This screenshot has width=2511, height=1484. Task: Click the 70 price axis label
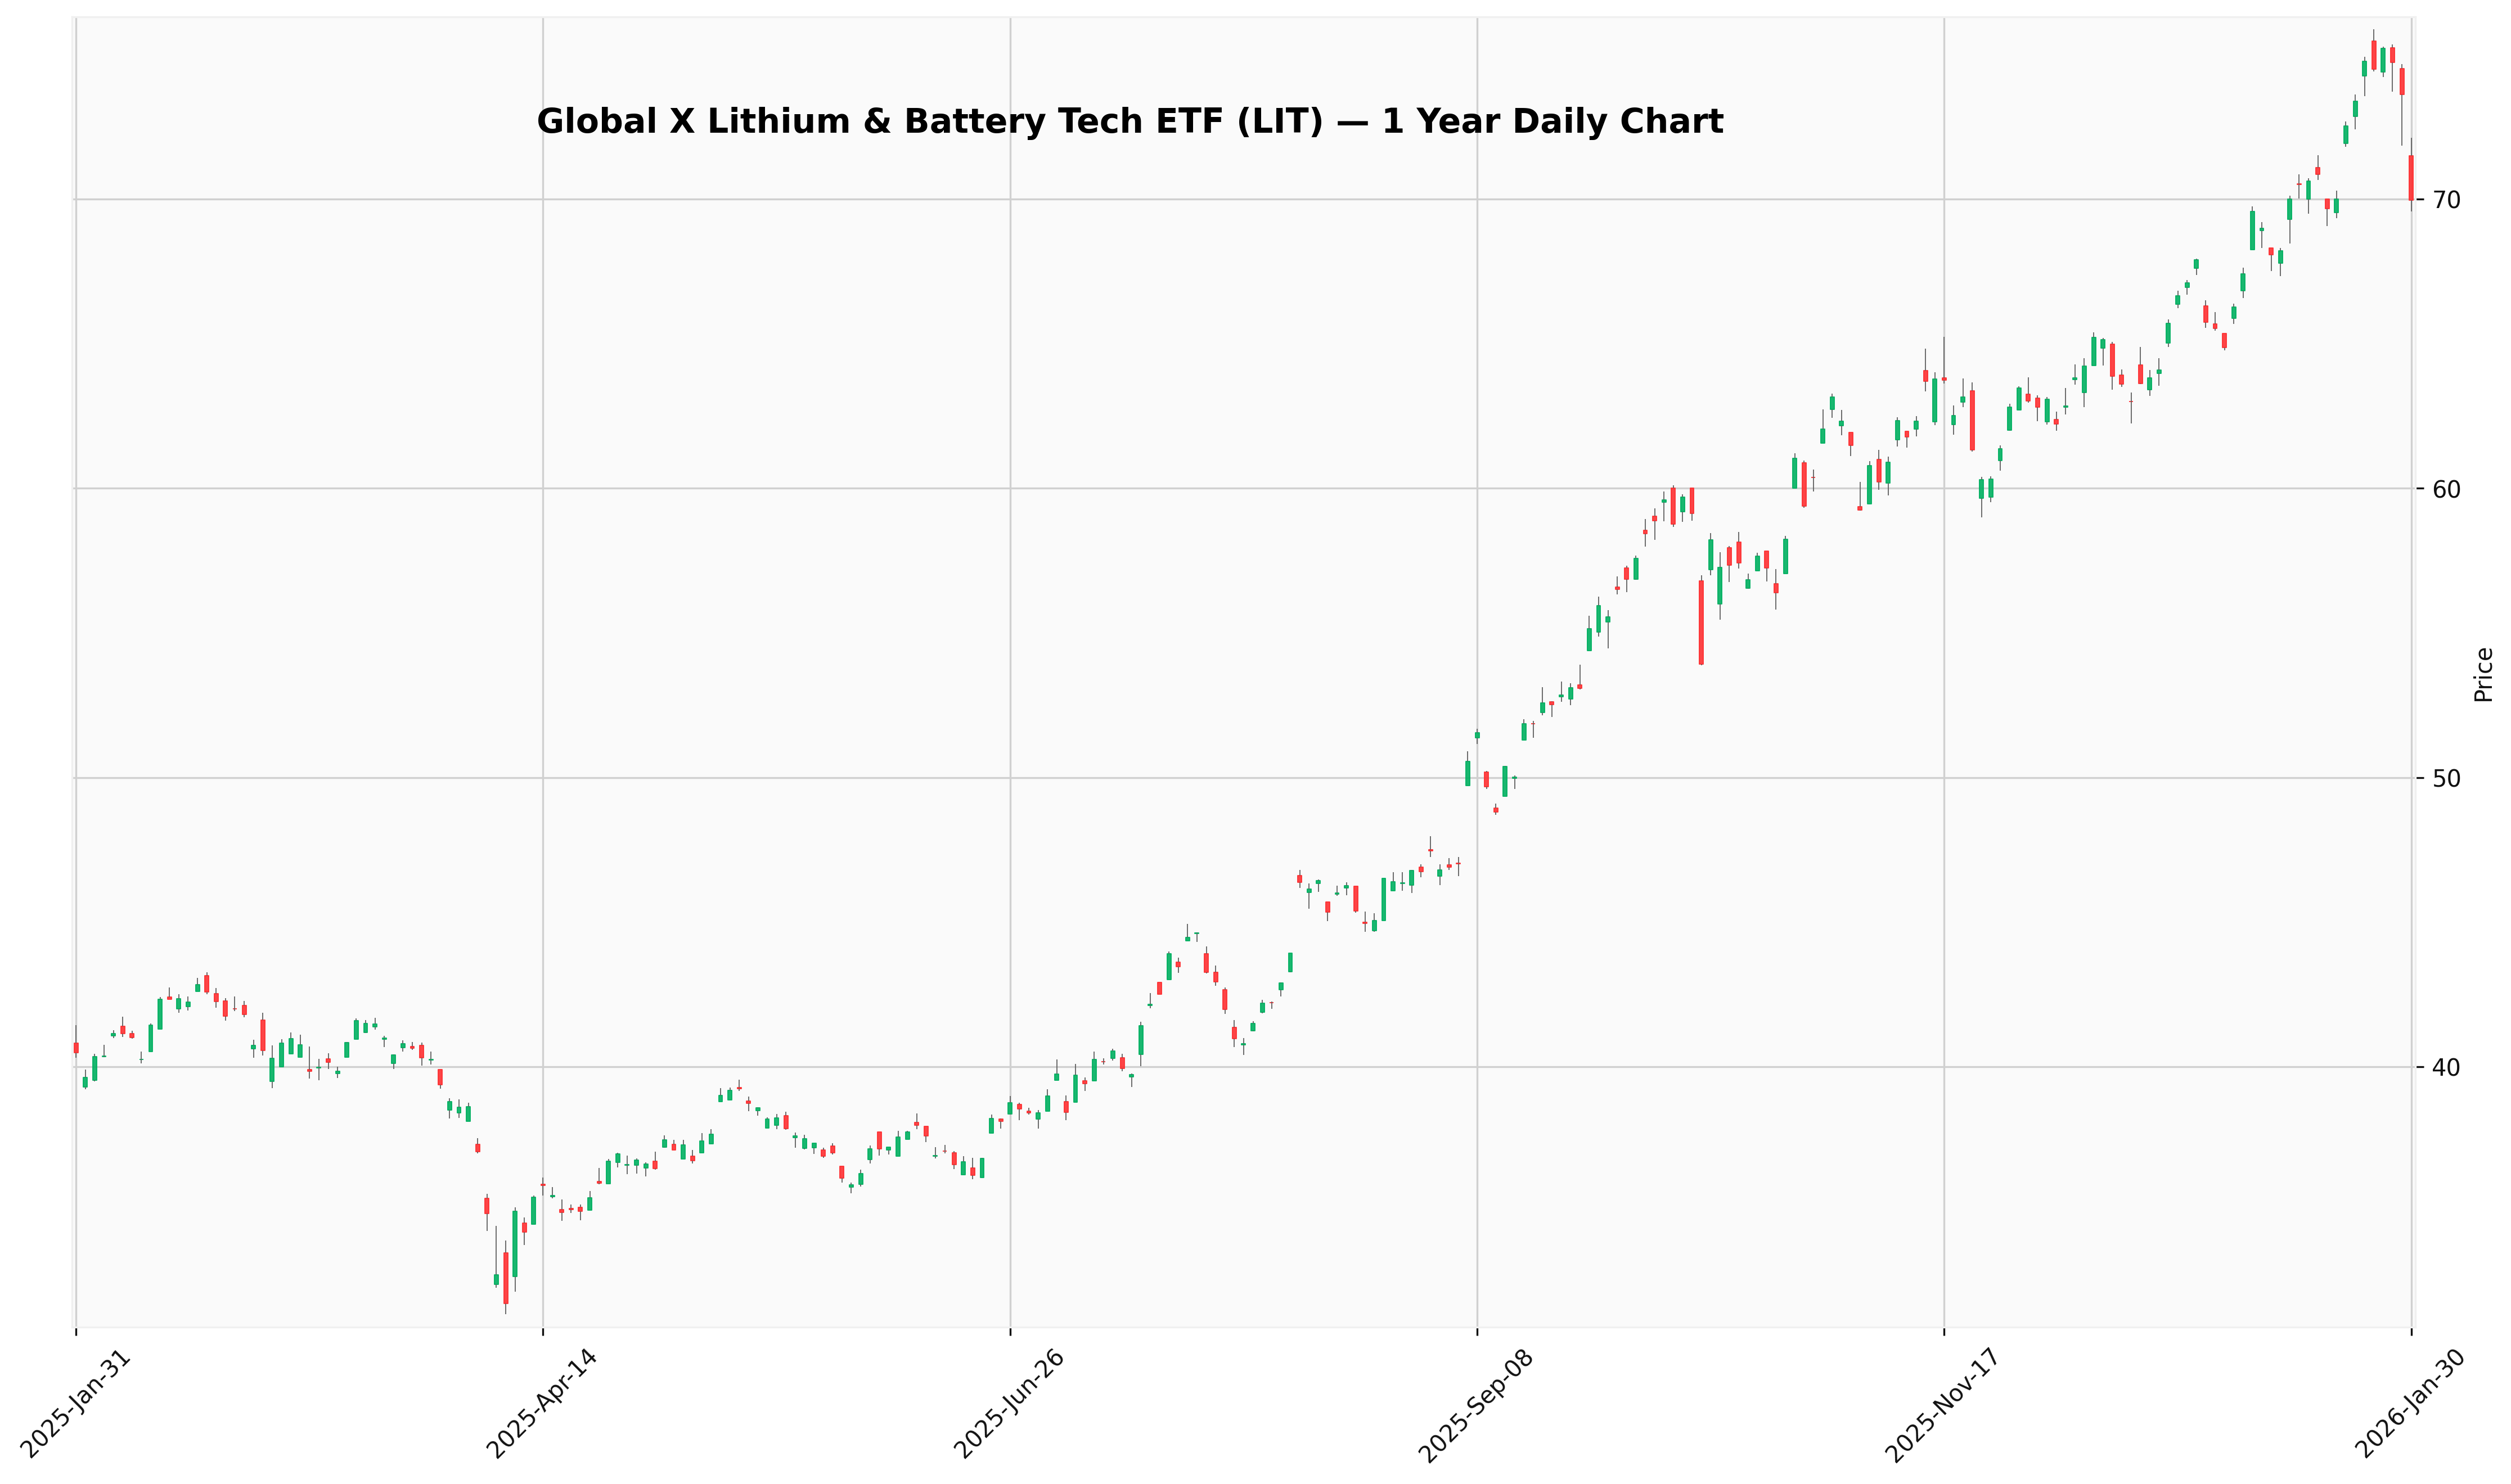coord(2446,200)
